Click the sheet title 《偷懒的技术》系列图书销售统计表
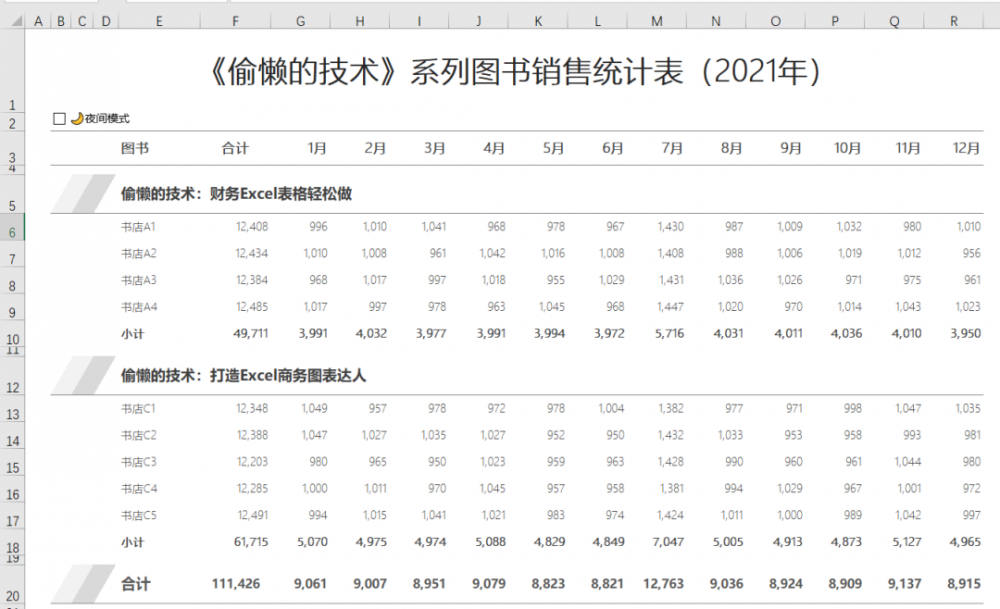 coord(515,71)
